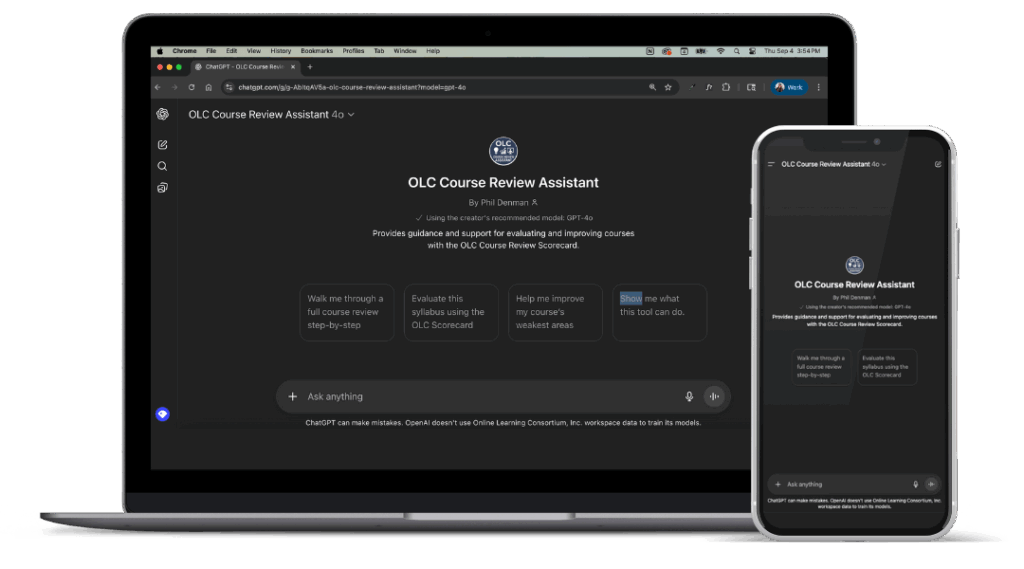Click the ChatGPT logo in the laptop sidebar
This screenshot has height=569, width=1024.
(163, 114)
